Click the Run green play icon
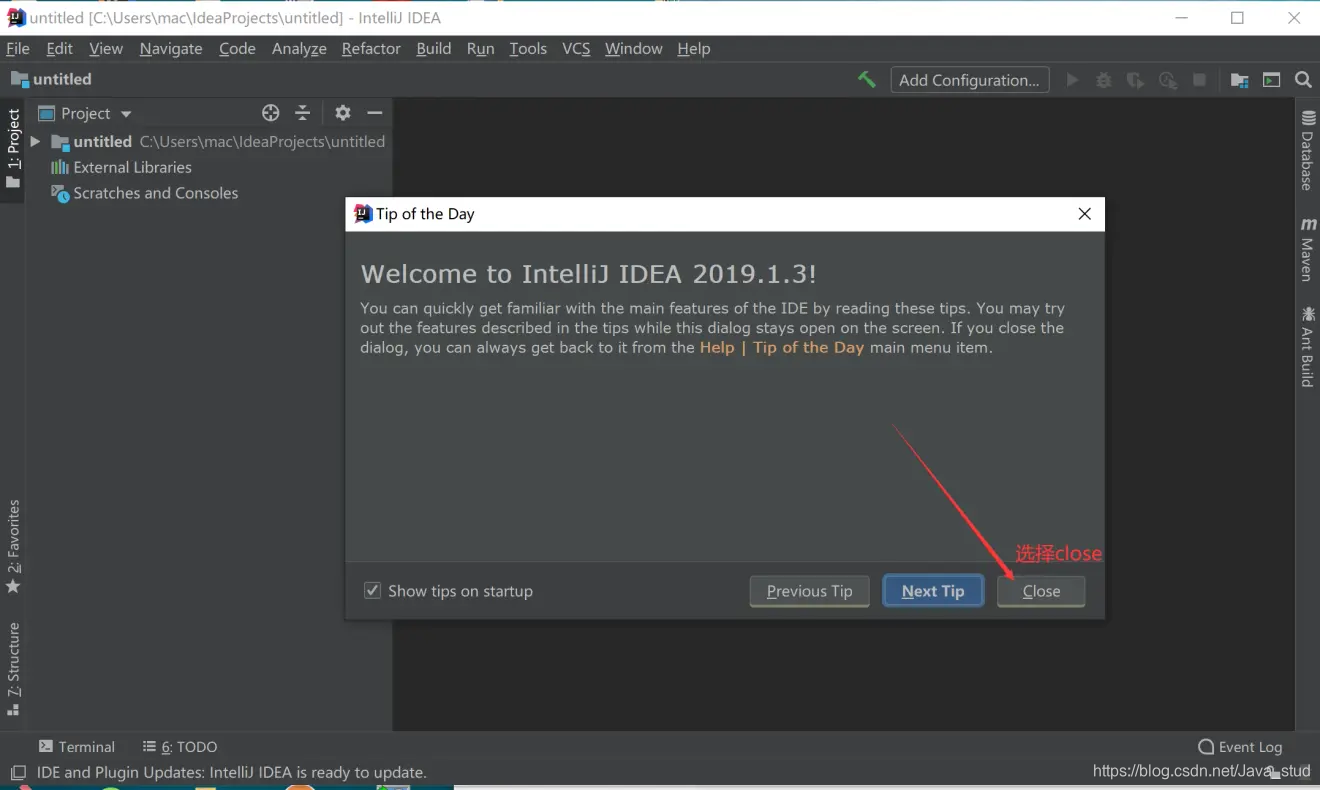This screenshot has width=1320, height=790. [x=1072, y=80]
